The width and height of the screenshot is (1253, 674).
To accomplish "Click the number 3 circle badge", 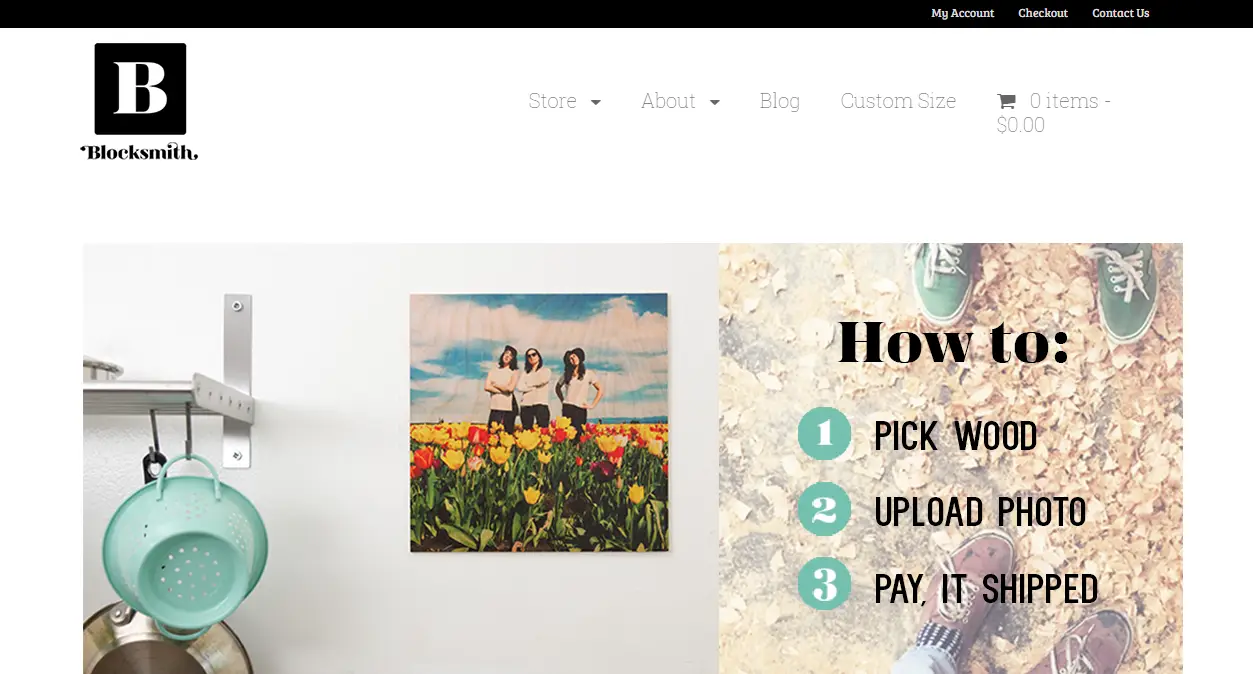I will tap(824, 584).
